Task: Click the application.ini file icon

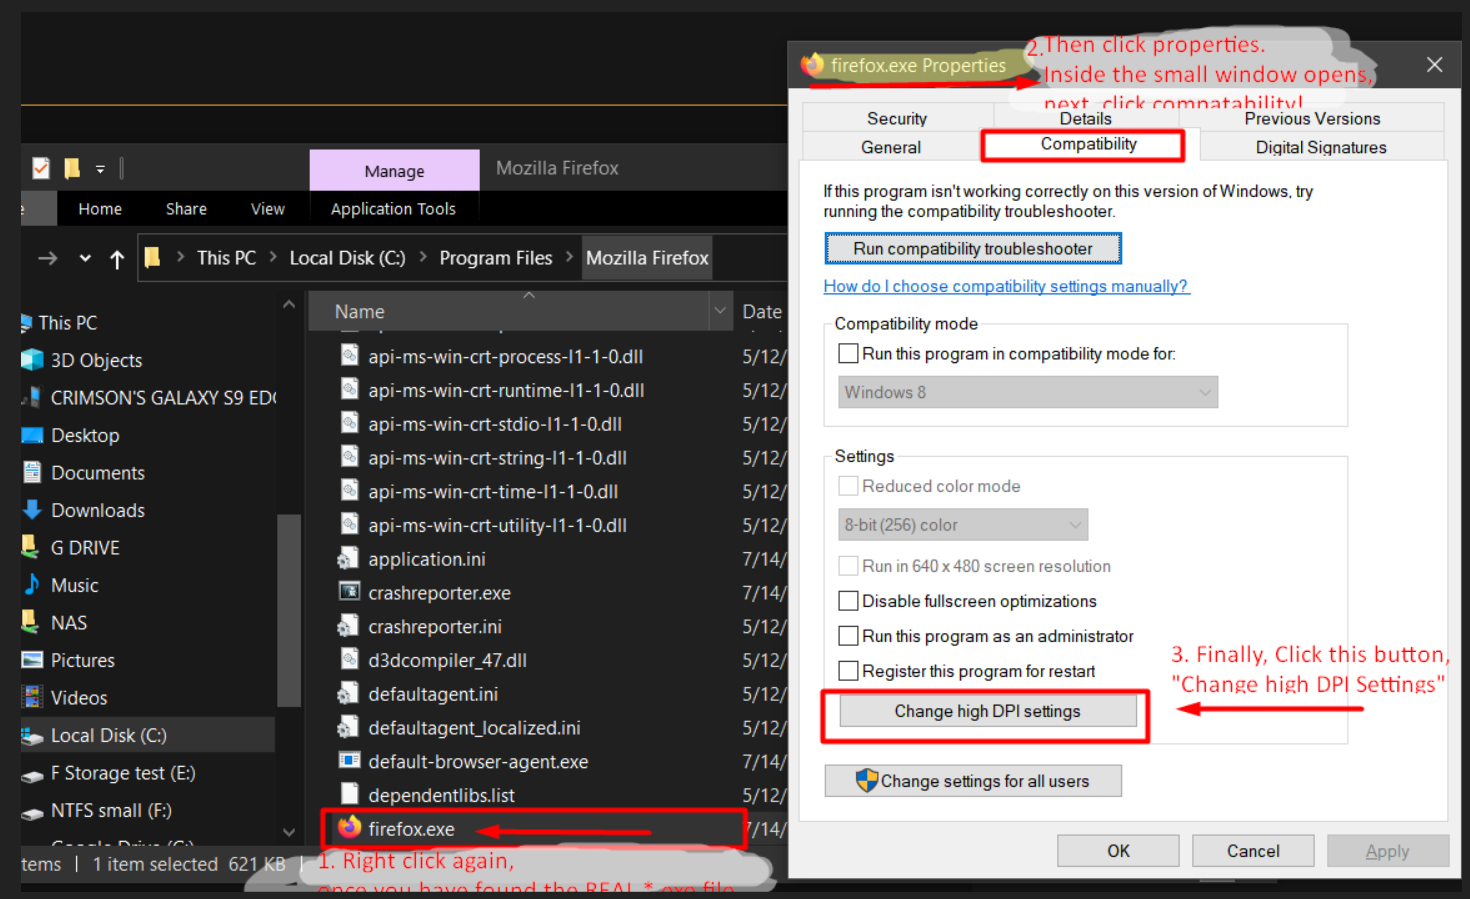Action: (349, 558)
